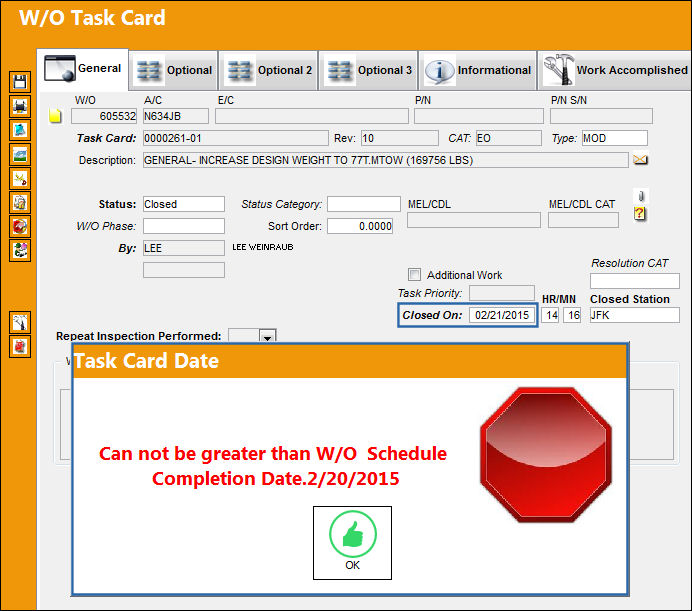Viewport: 692px width, 611px height.
Task: Click the Task Card field 0000261-01
Action: point(236,138)
